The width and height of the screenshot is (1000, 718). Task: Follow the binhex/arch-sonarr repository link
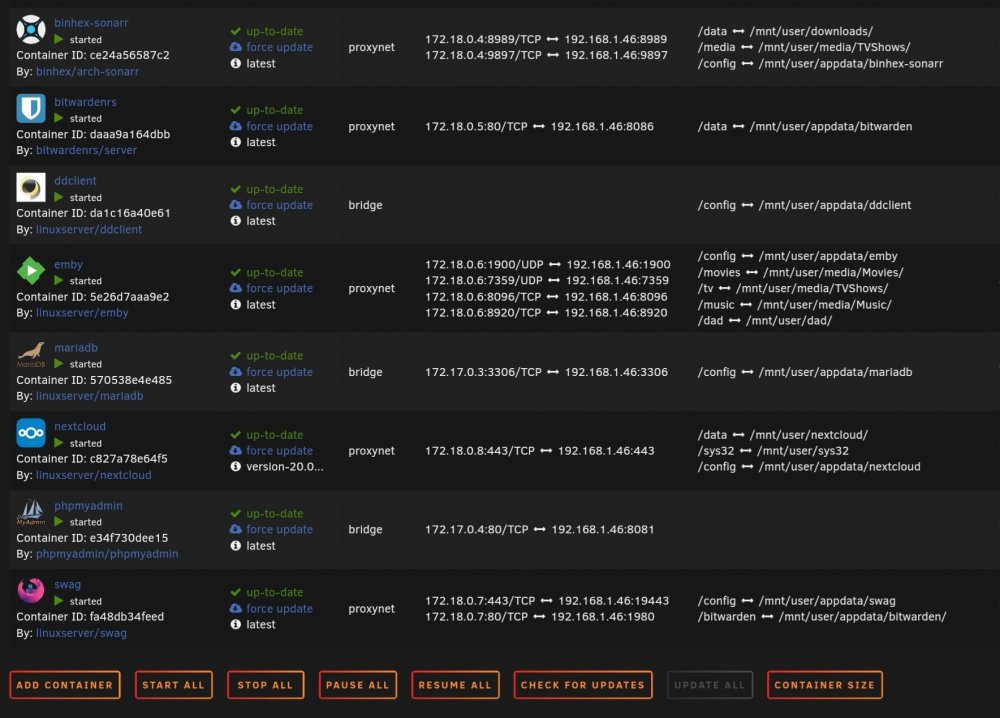pos(87,71)
